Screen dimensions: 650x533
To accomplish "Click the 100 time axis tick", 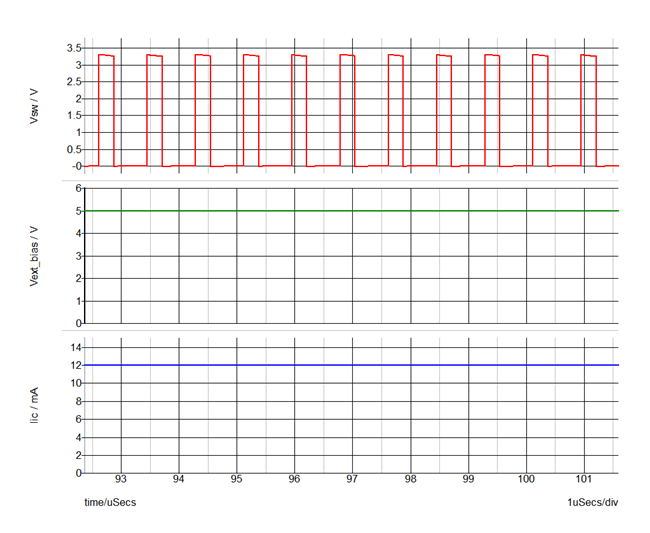I will pyautogui.click(x=526, y=479).
